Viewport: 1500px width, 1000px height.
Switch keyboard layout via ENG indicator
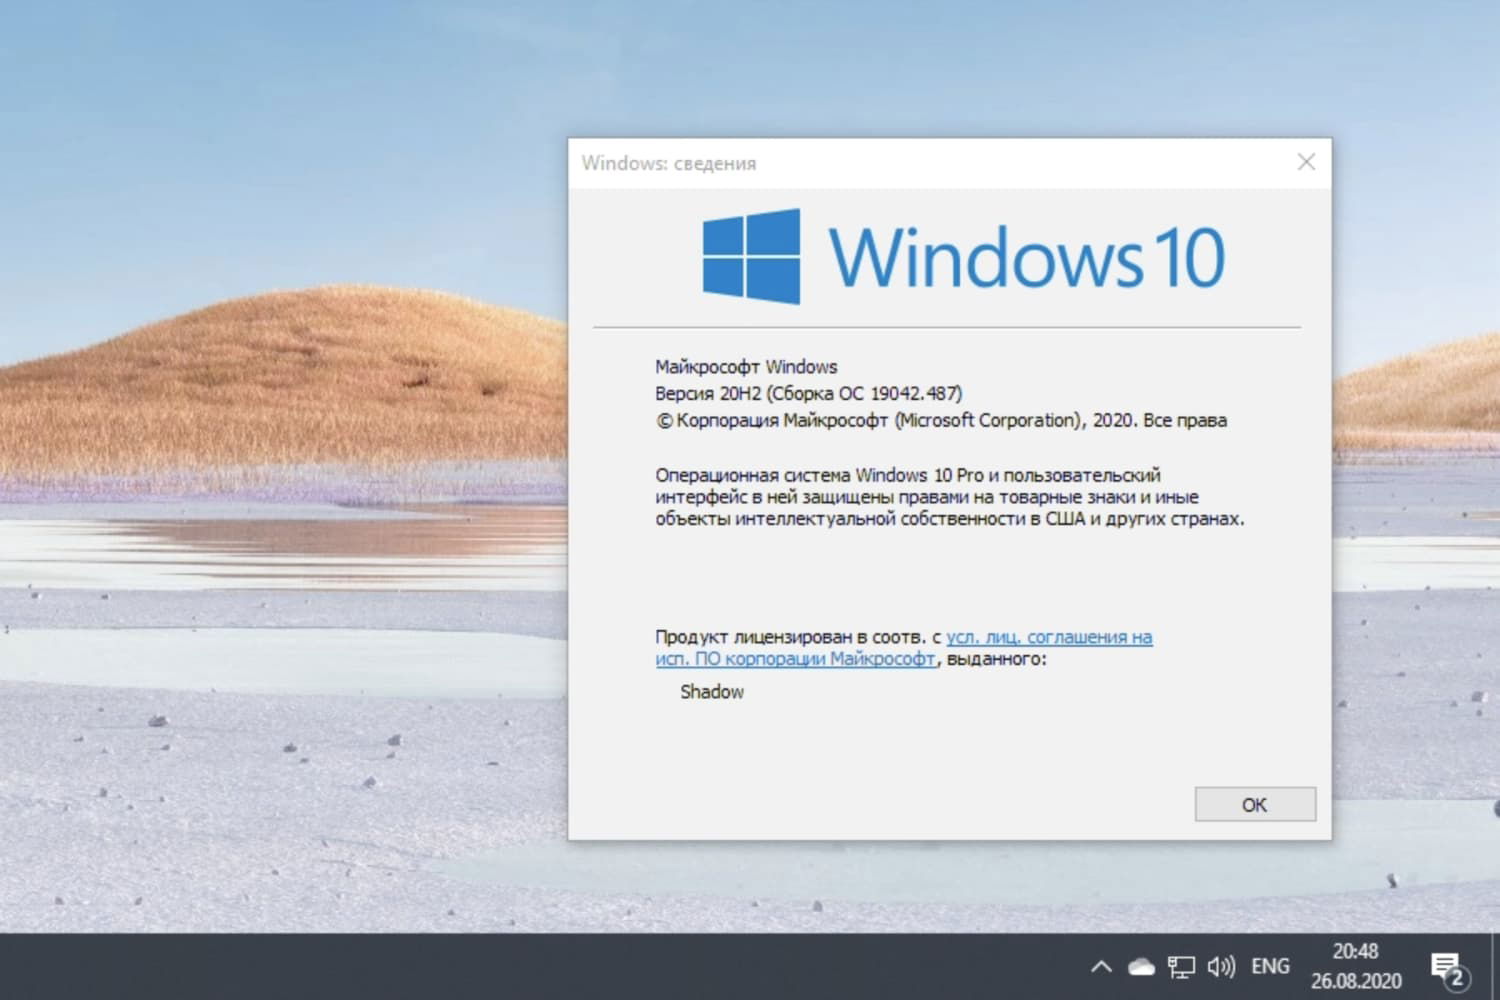coord(1269,966)
